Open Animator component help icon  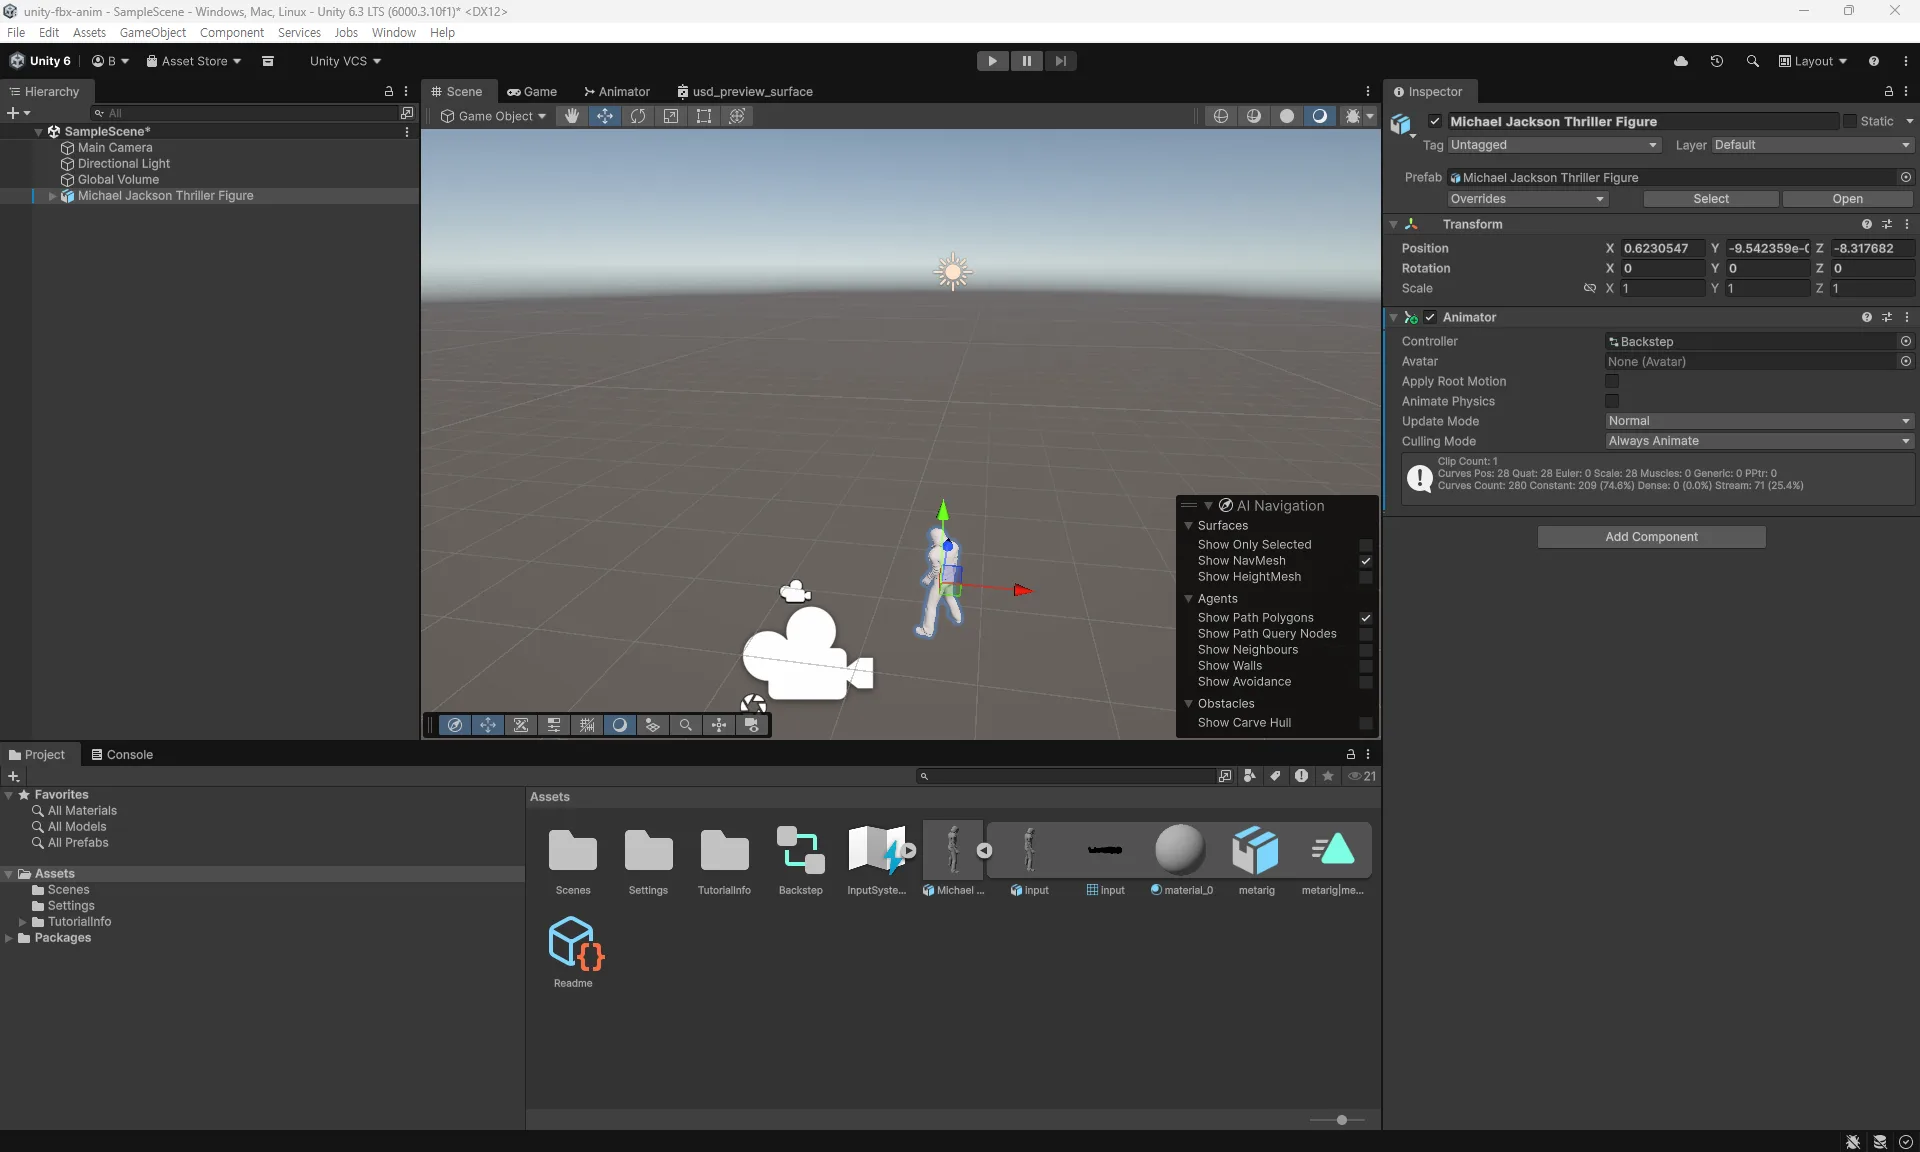1866,317
